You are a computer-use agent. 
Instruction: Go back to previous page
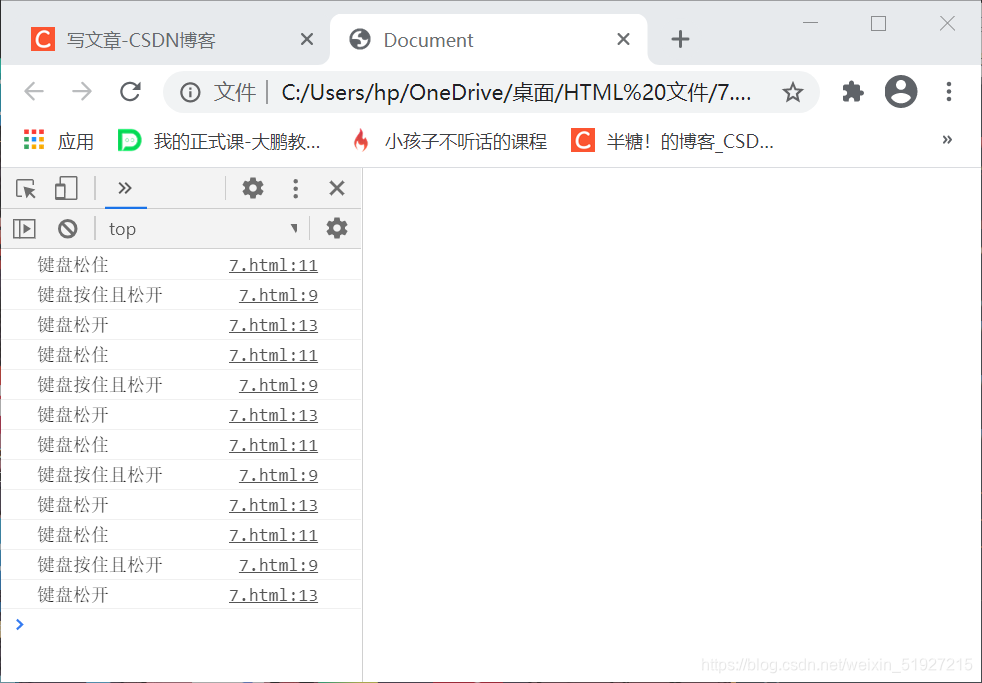[34, 92]
